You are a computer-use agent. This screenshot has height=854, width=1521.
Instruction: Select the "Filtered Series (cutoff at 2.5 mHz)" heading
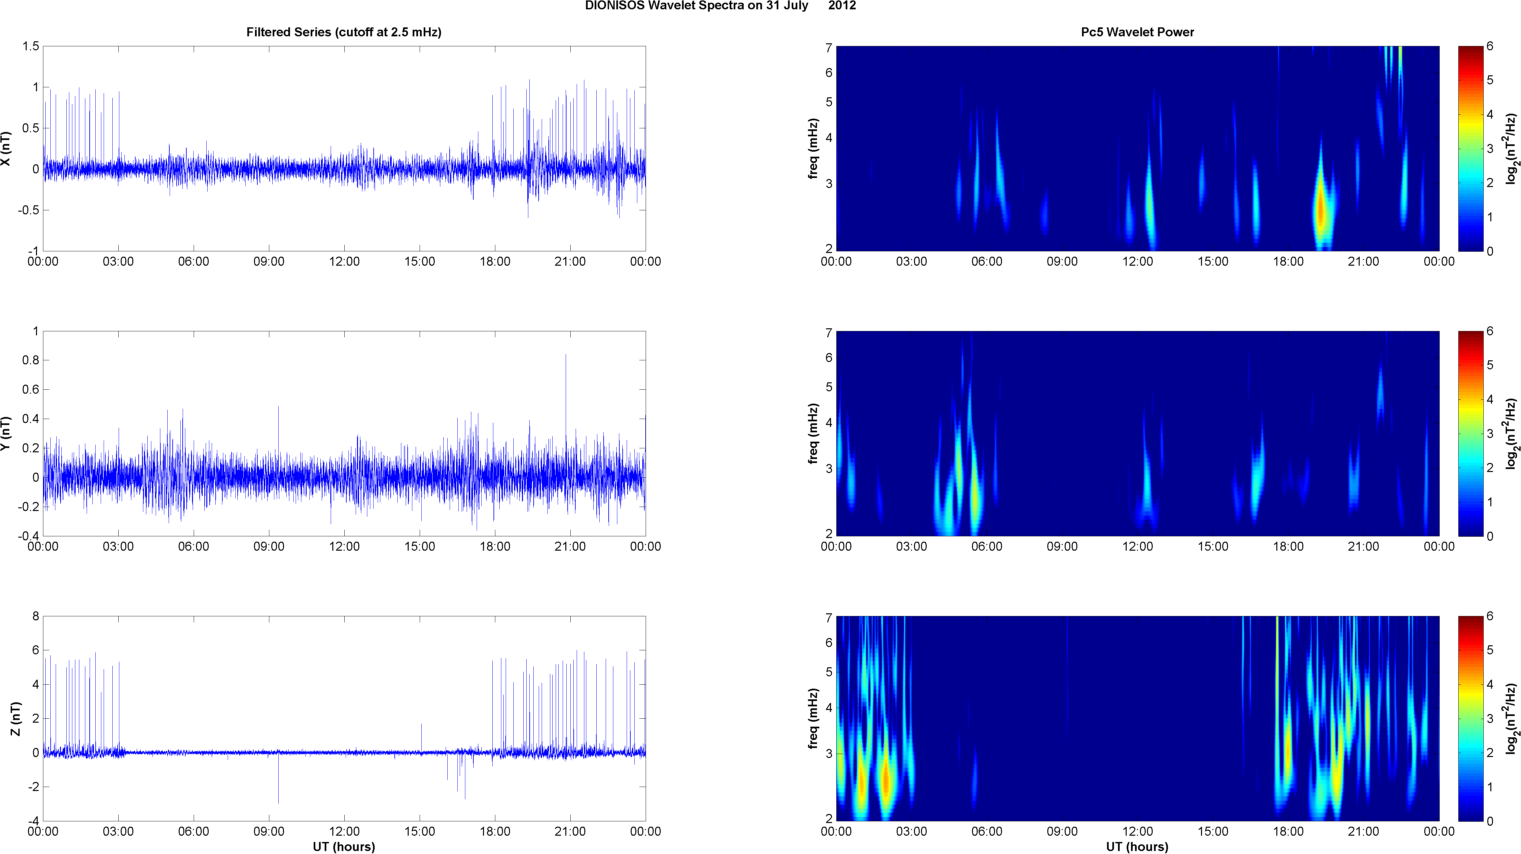344,32
